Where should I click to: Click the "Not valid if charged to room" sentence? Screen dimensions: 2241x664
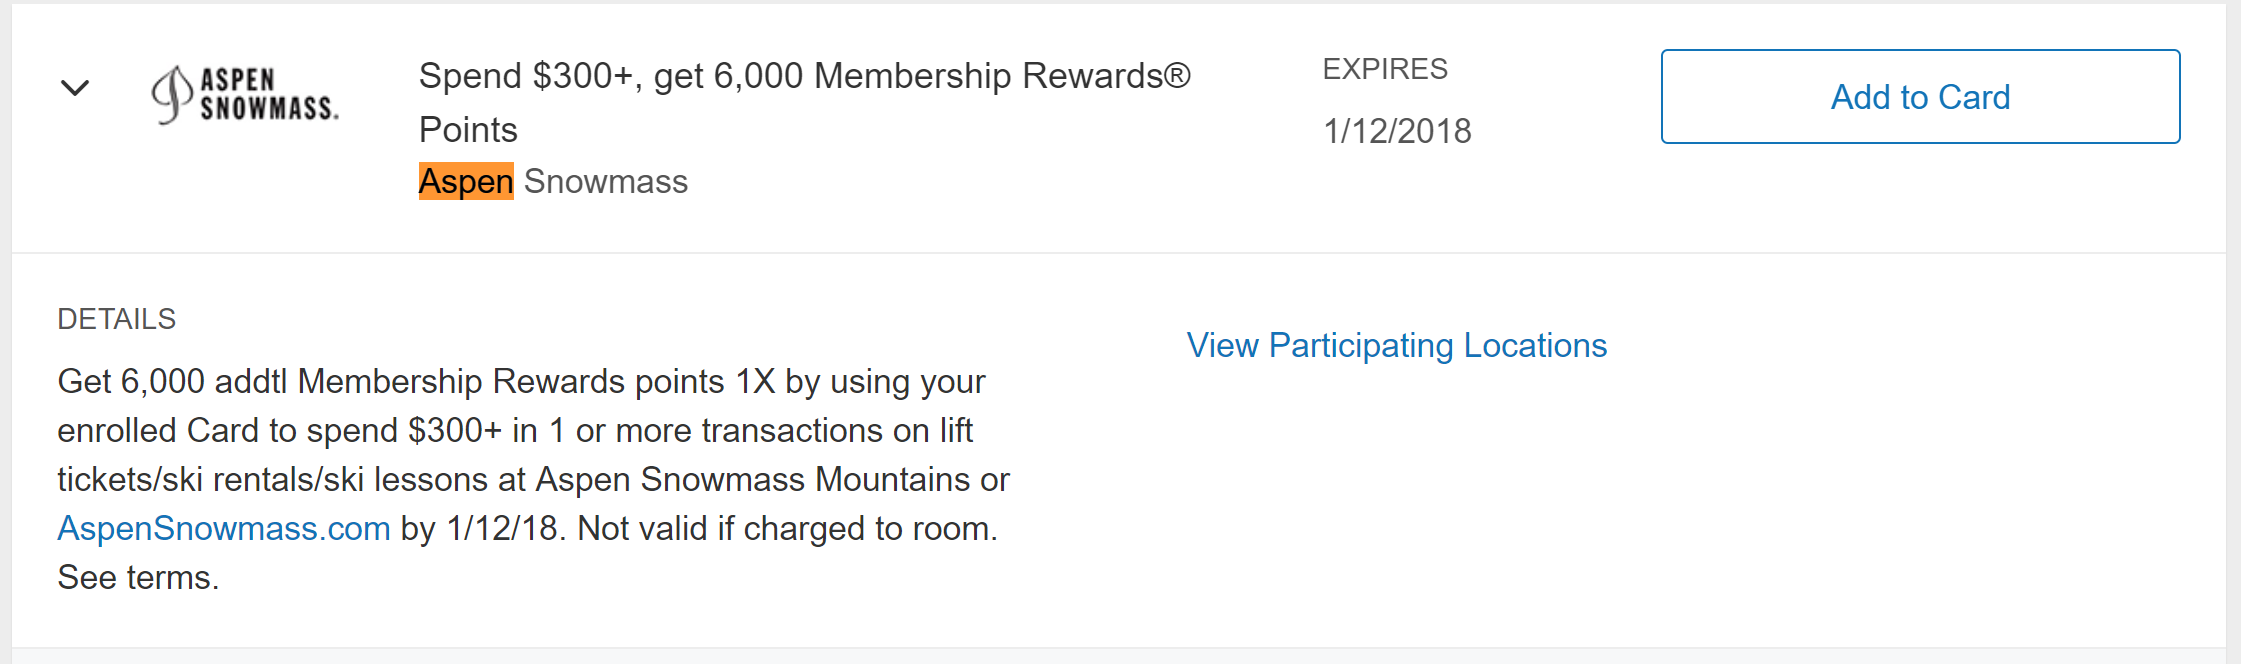787,528
